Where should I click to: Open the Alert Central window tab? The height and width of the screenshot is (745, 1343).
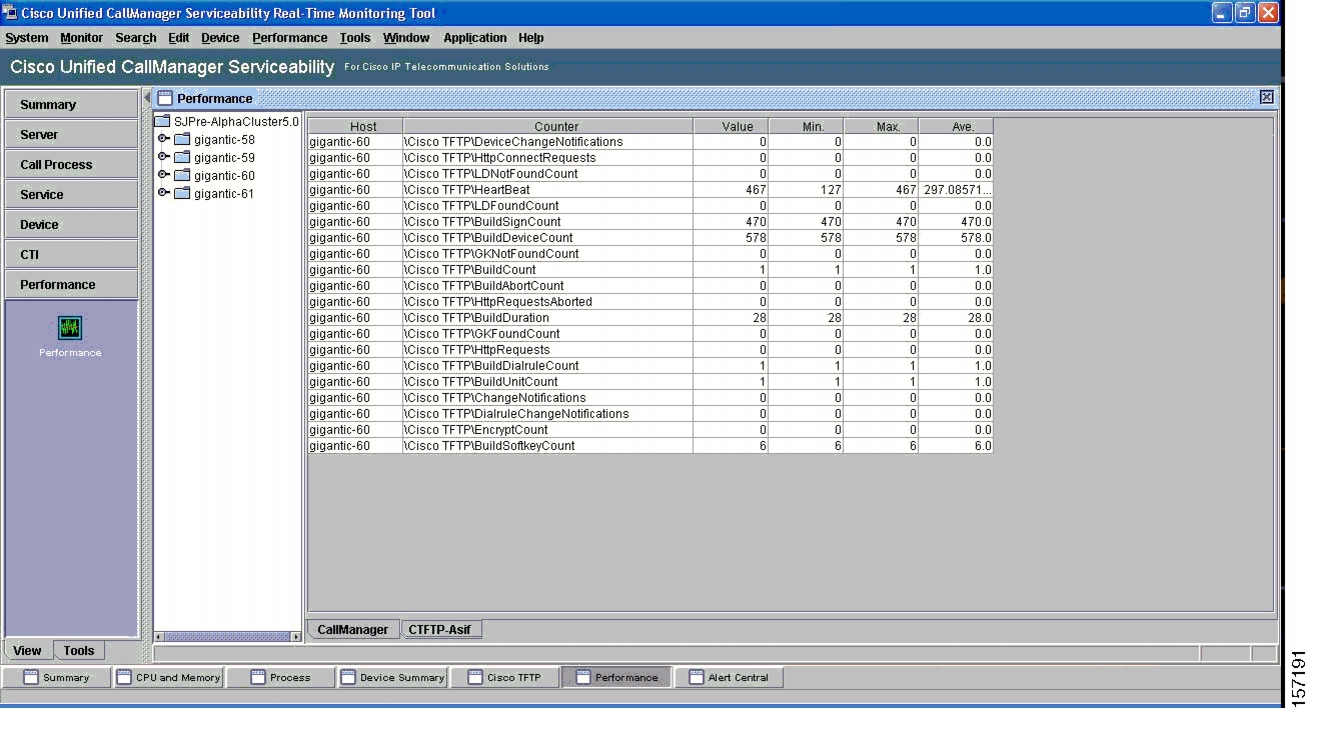click(x=729, y=677)
